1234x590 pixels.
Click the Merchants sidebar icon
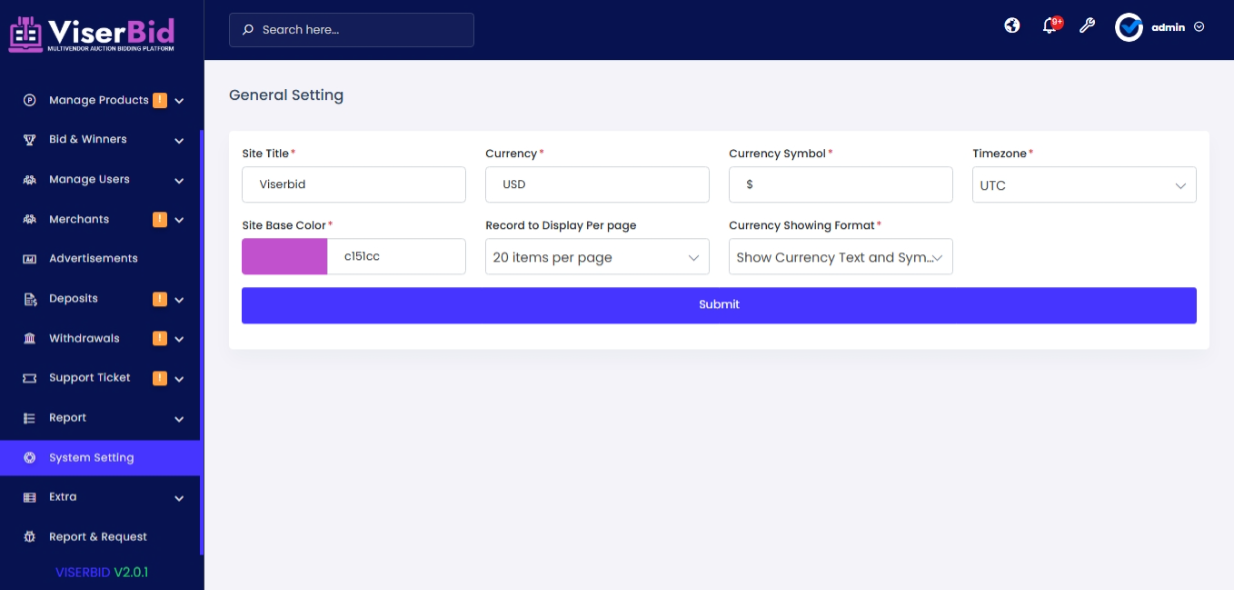click(30, 219)
